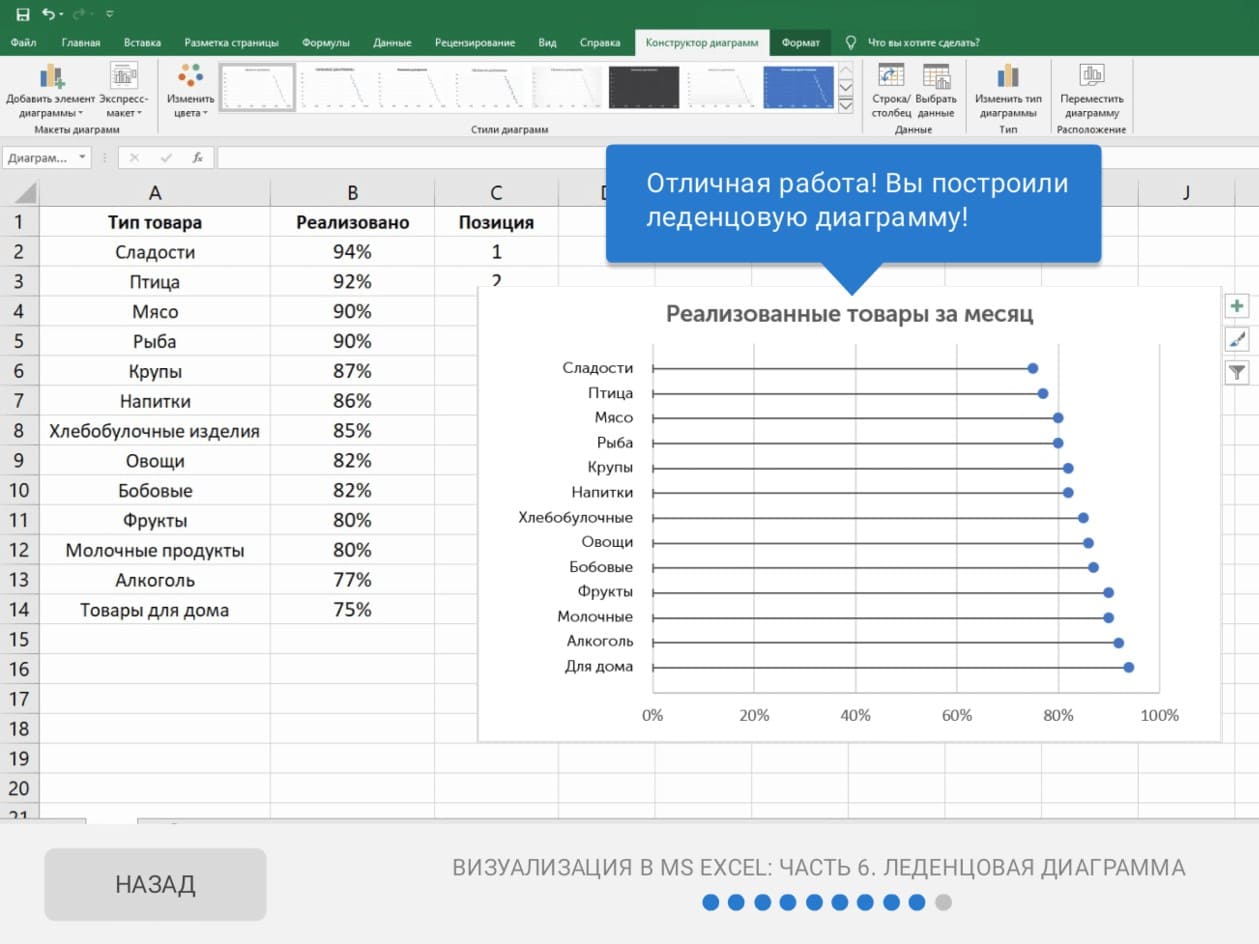
Task: Switch to the Формат tab
Action: coord(800,43)
